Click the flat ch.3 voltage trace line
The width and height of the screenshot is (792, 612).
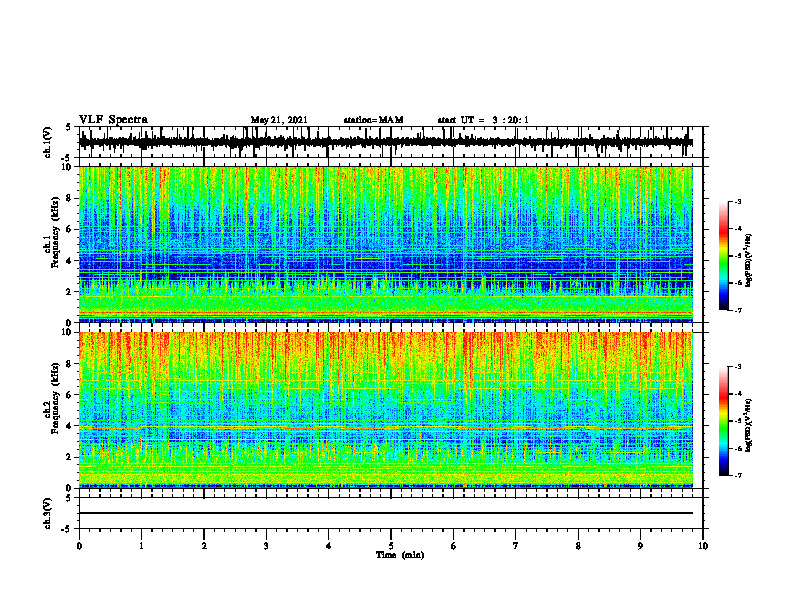385,513
